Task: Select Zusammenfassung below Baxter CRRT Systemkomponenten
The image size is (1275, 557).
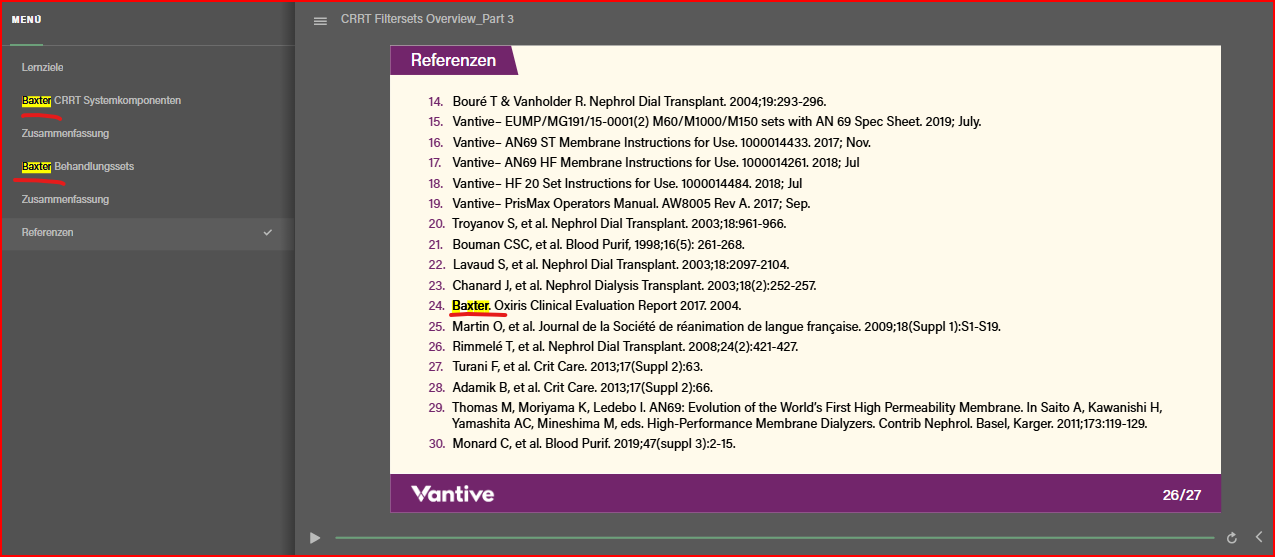Action: tap(65, 133)
